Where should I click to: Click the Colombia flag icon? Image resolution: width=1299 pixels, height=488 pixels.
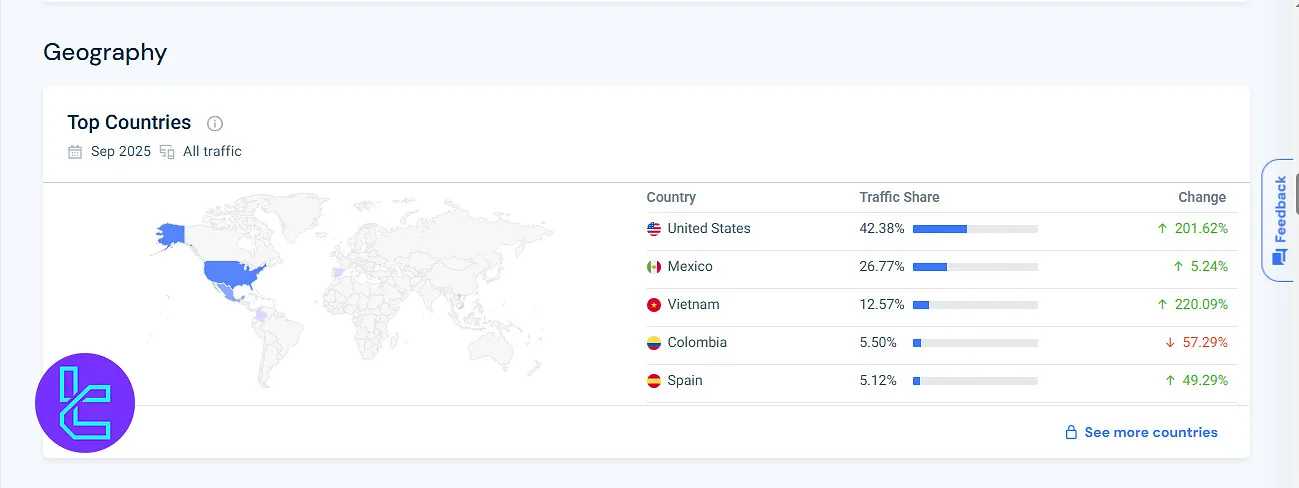coord(654,343)
